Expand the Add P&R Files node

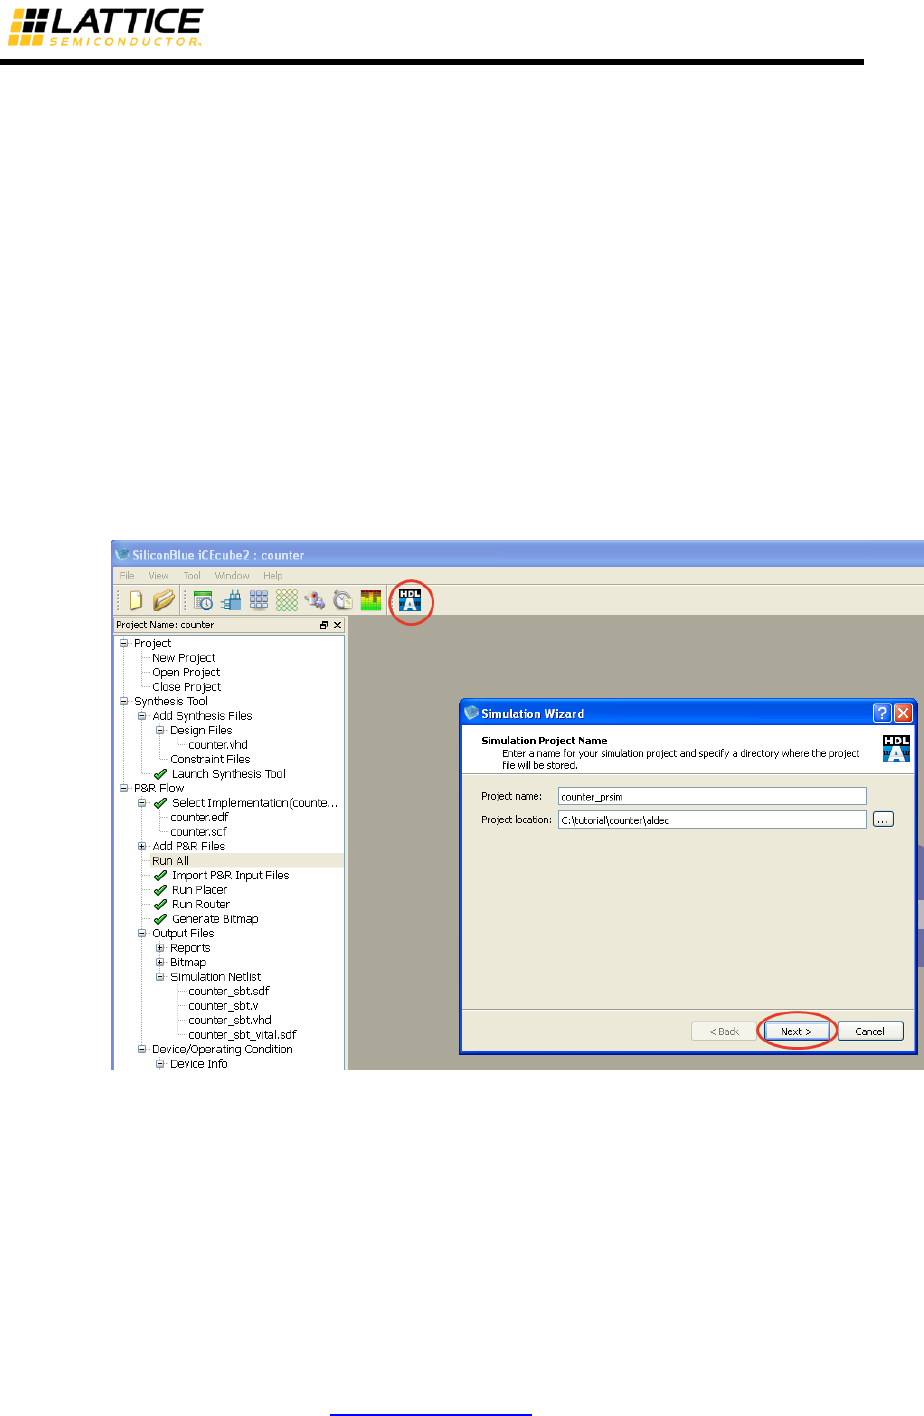[142, 846]
